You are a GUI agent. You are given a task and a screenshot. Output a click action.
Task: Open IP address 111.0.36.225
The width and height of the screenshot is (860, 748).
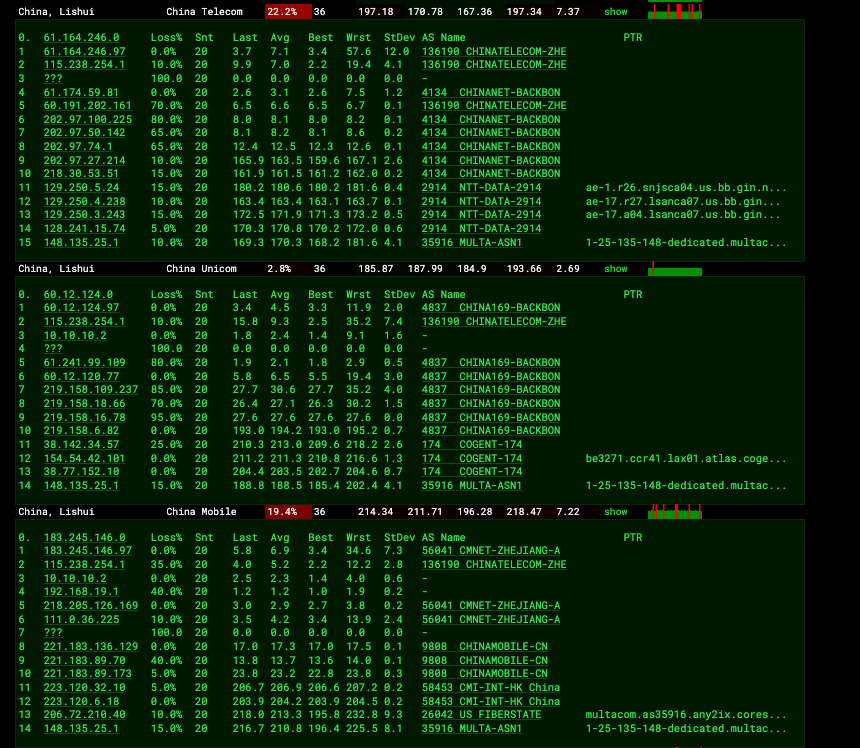(x=81, y=619)
